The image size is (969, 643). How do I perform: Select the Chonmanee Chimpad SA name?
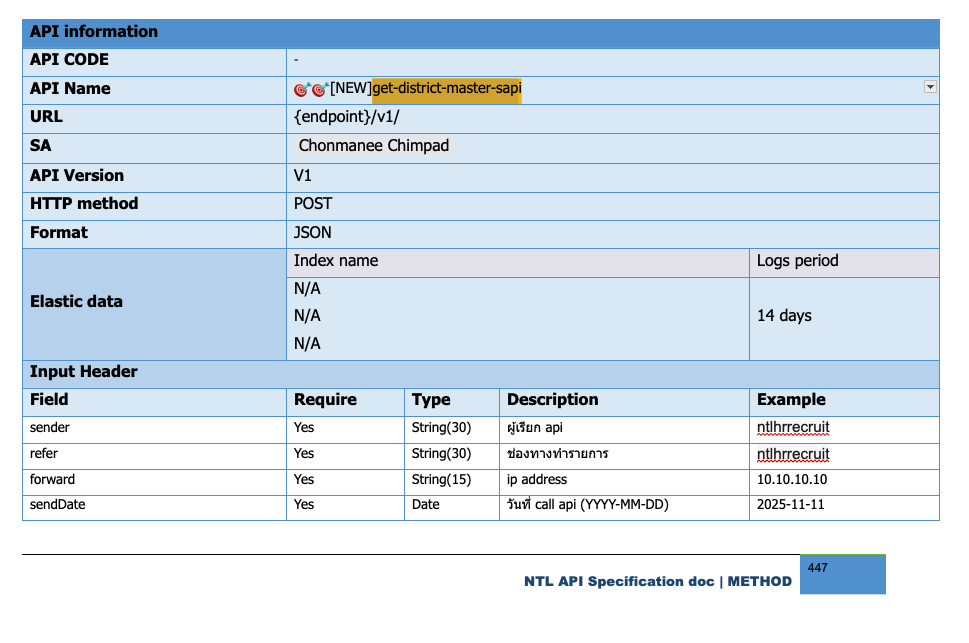374,146
